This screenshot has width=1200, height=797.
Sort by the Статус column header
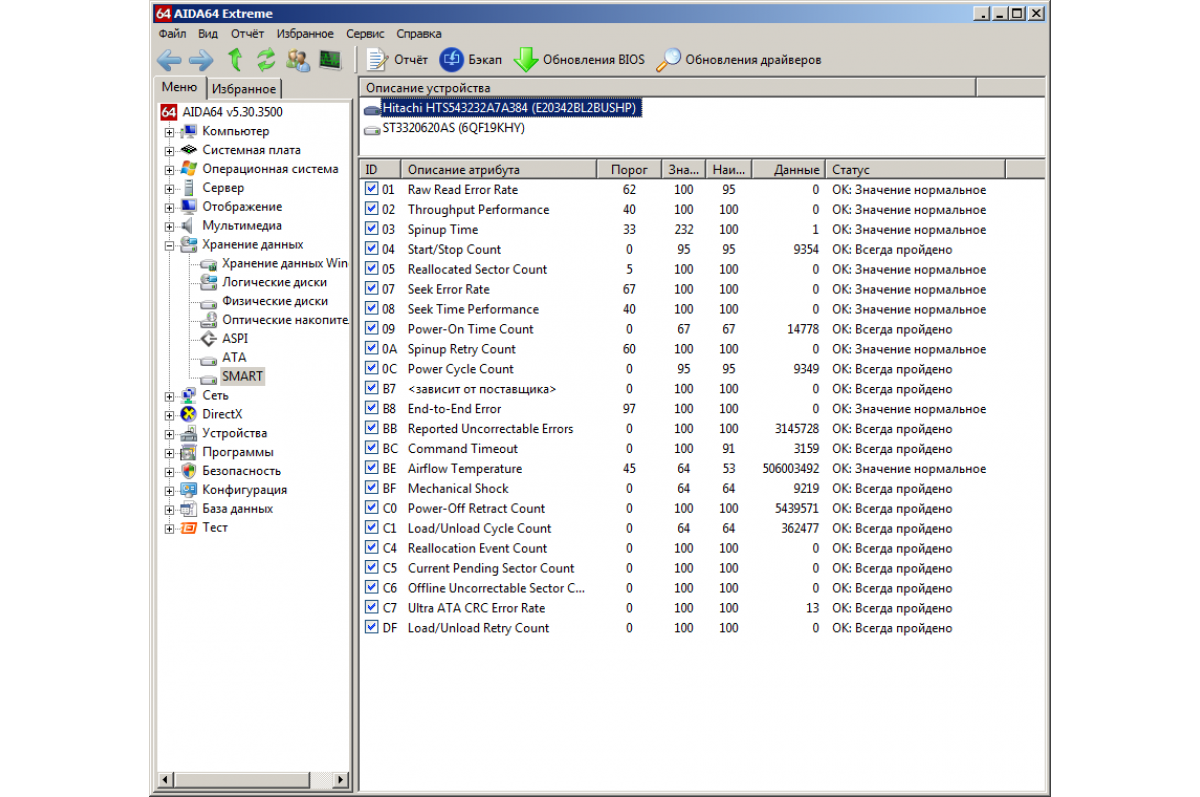pos(915,170)
